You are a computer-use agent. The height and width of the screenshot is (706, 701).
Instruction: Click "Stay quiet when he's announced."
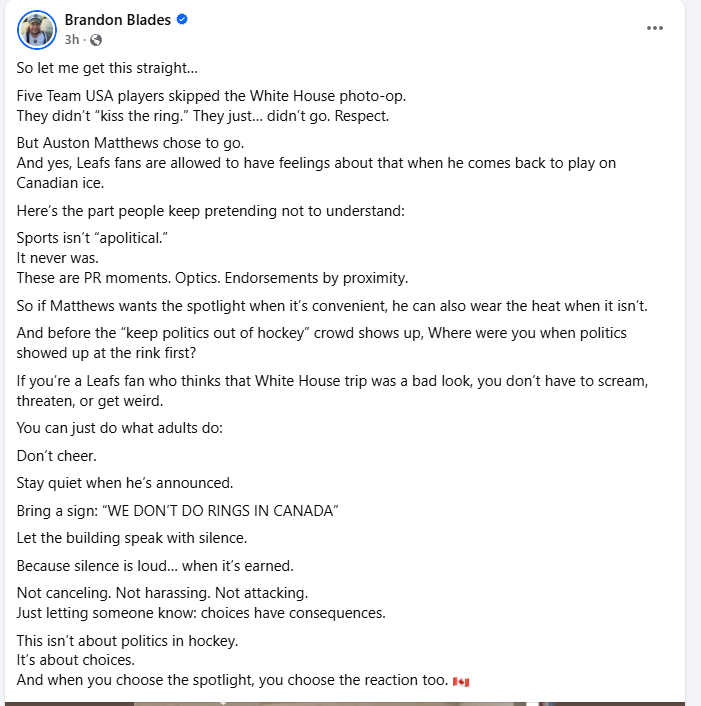125,482
